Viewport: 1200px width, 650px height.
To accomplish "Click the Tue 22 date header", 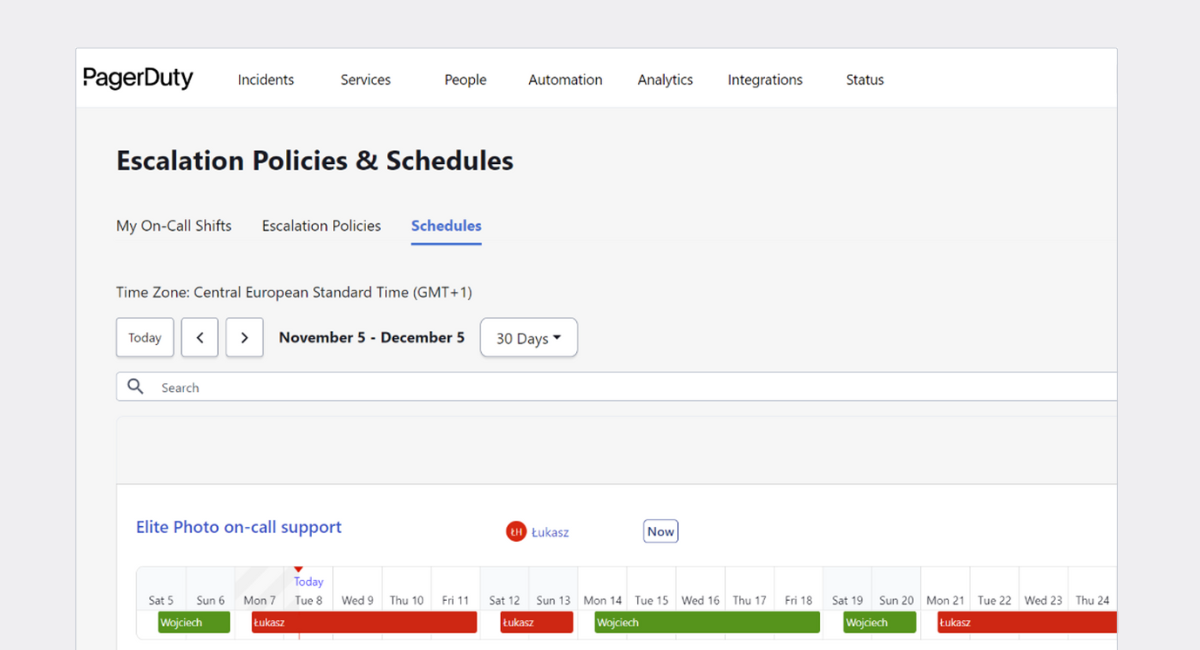I will pyautogui.click(x=994, y=601).
